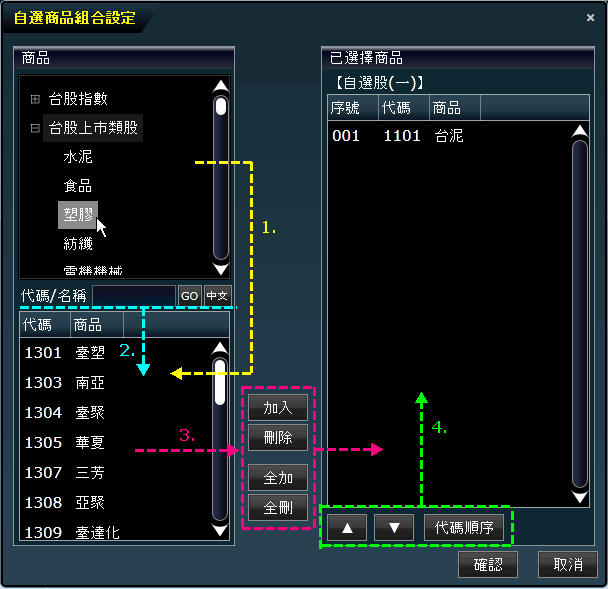This screenshot has height=589, width=608.
Task: Close the 自選商品組合設定 dialog
Action: click(590, 17)
